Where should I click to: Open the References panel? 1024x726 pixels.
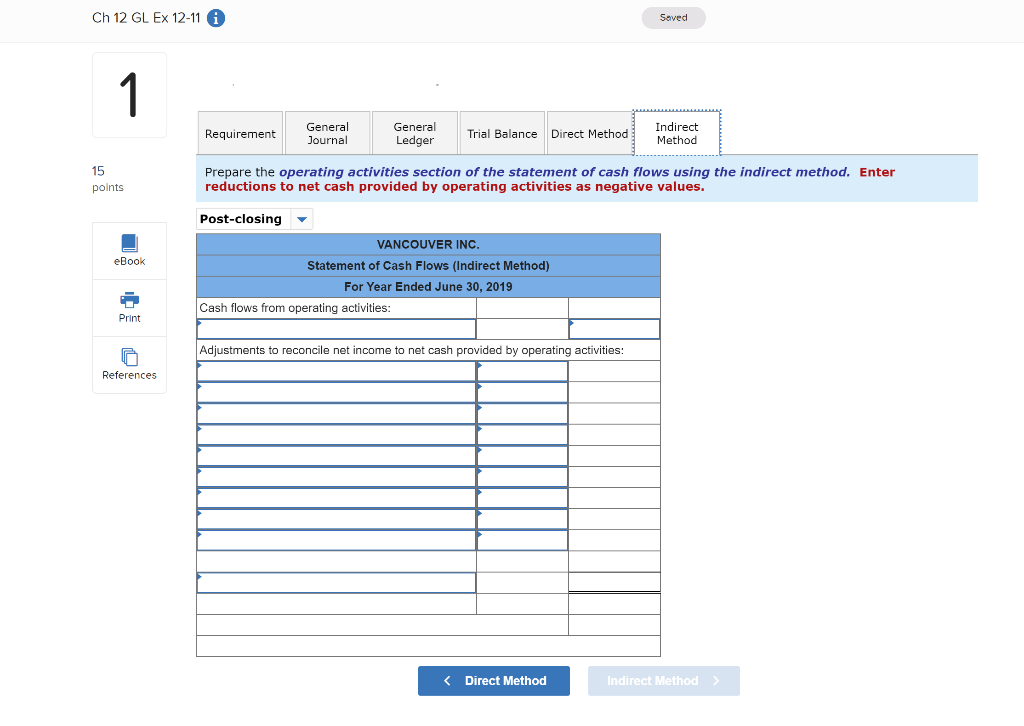tap(129, 365)
